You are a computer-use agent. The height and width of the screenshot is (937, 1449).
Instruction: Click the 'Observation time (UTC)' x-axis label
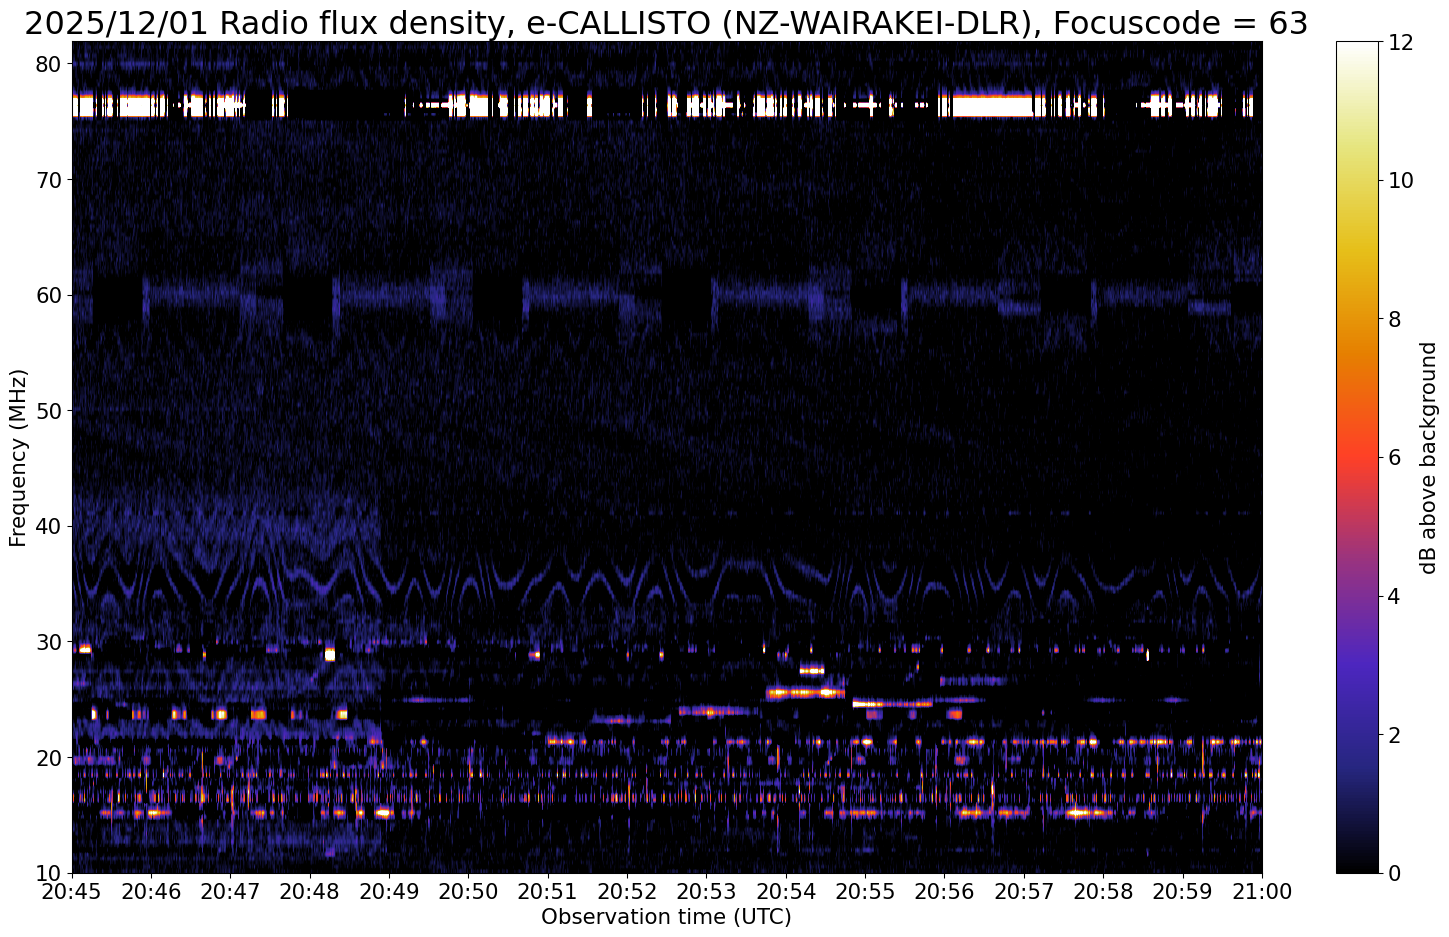(x=666, y=916)
